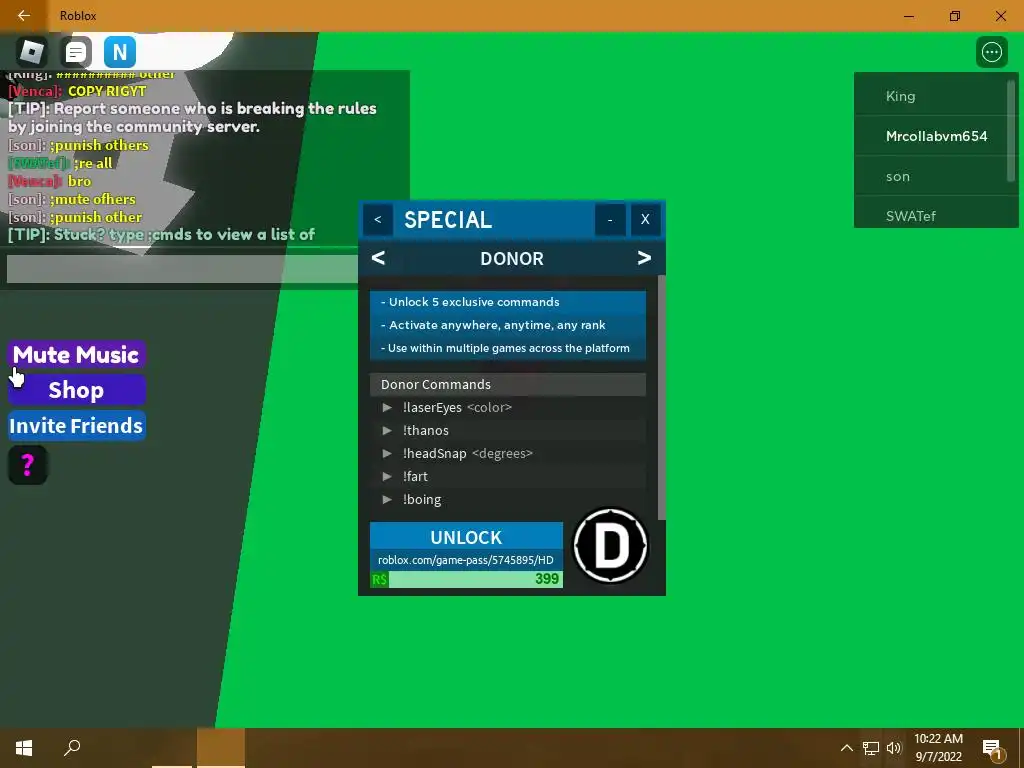The image size is (1024, 768).
Task: Click the pink question mark help icon
Action: pos(27,465)
